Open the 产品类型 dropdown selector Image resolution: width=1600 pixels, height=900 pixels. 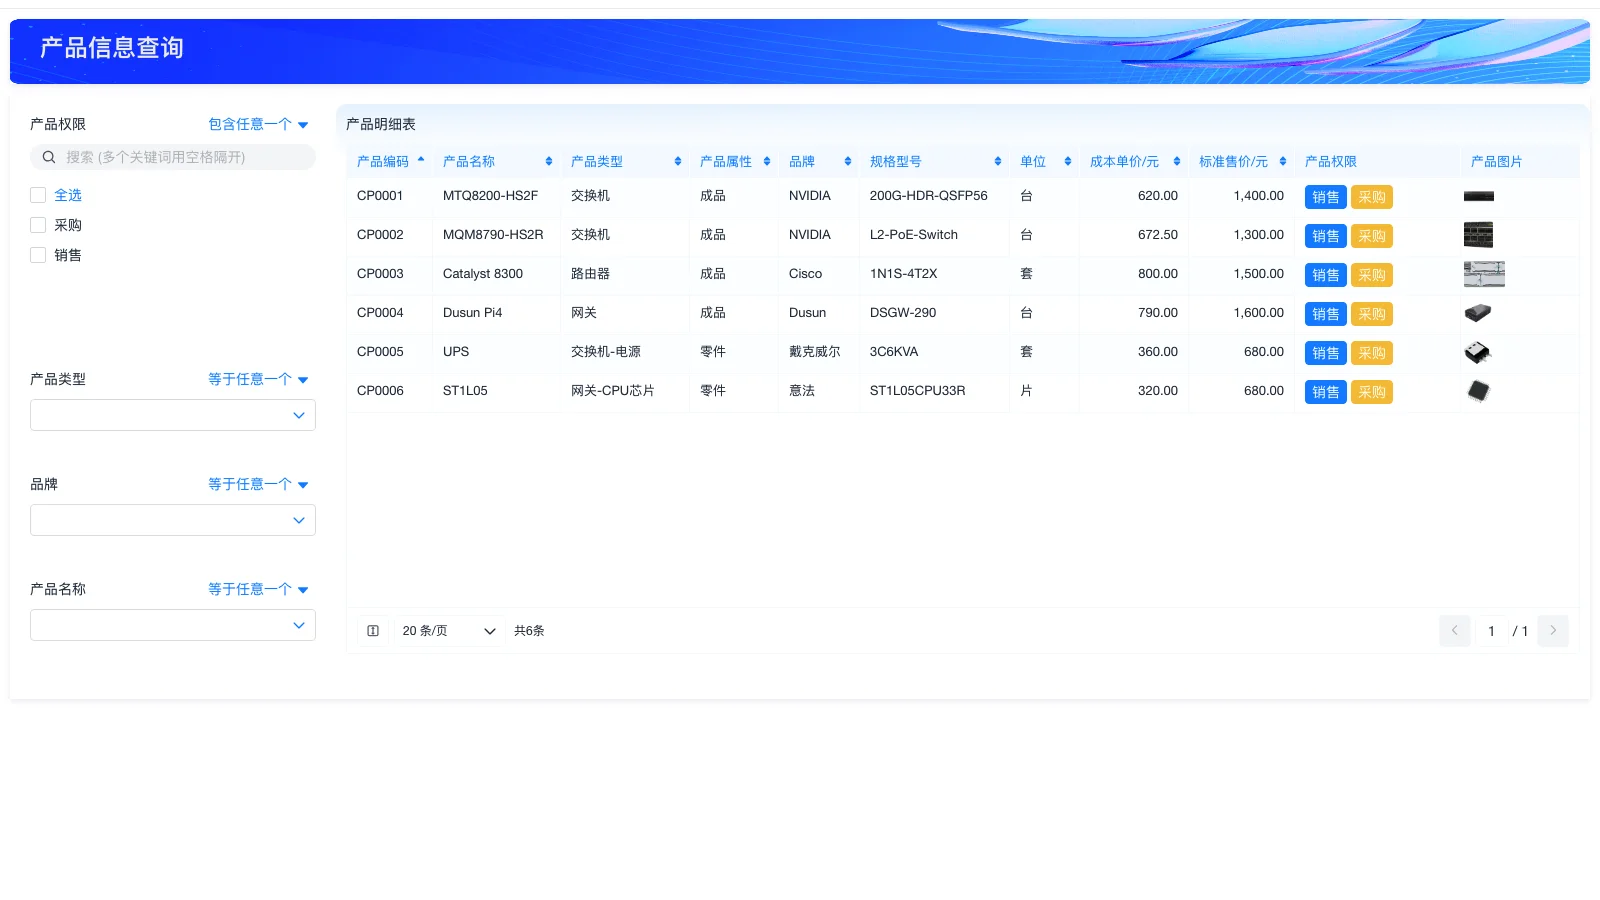(172, 414)
